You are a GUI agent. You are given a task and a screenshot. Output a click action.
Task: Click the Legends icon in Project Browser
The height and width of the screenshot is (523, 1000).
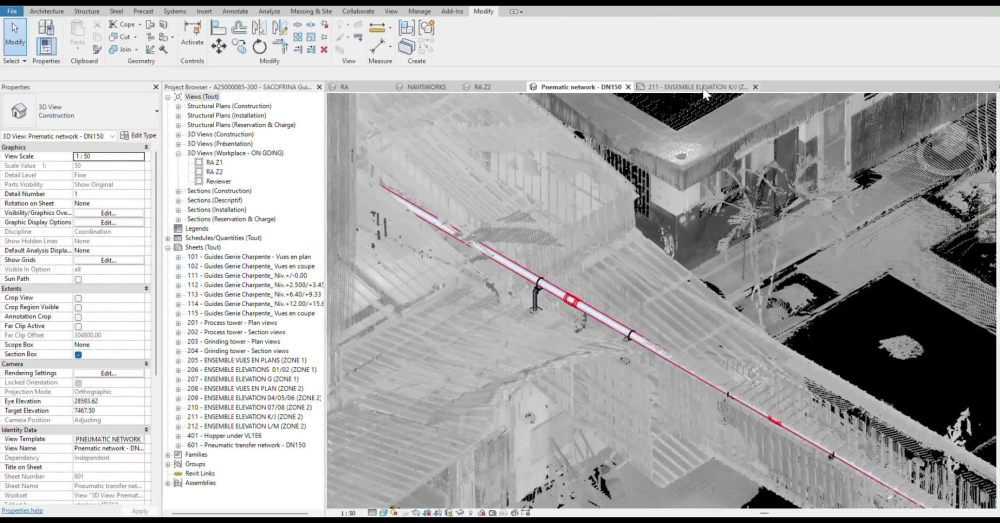coord(178,228)
